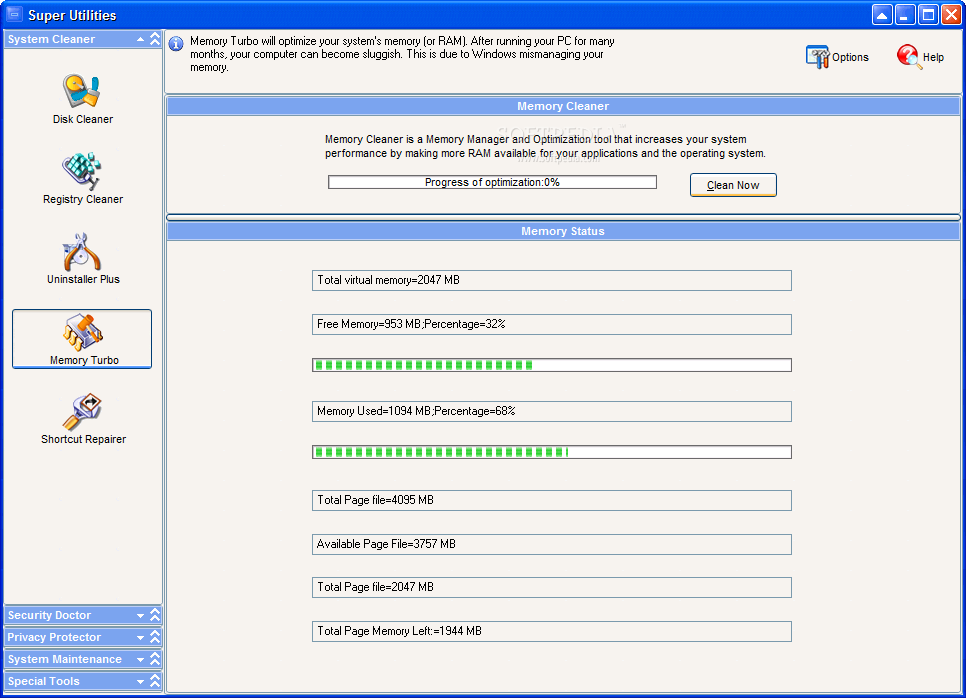Image resolution: width=966 pixels, height=698 pixels.
Task: Open the Uninstaller Plus icon
Action: coord(81,251)
